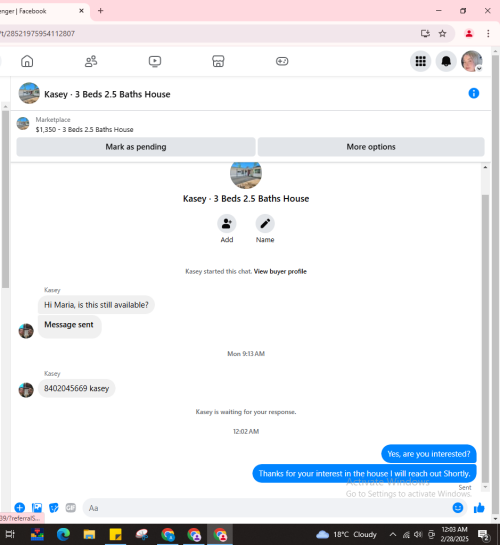
Task: Click the More options button
Action: coord(371,147)
